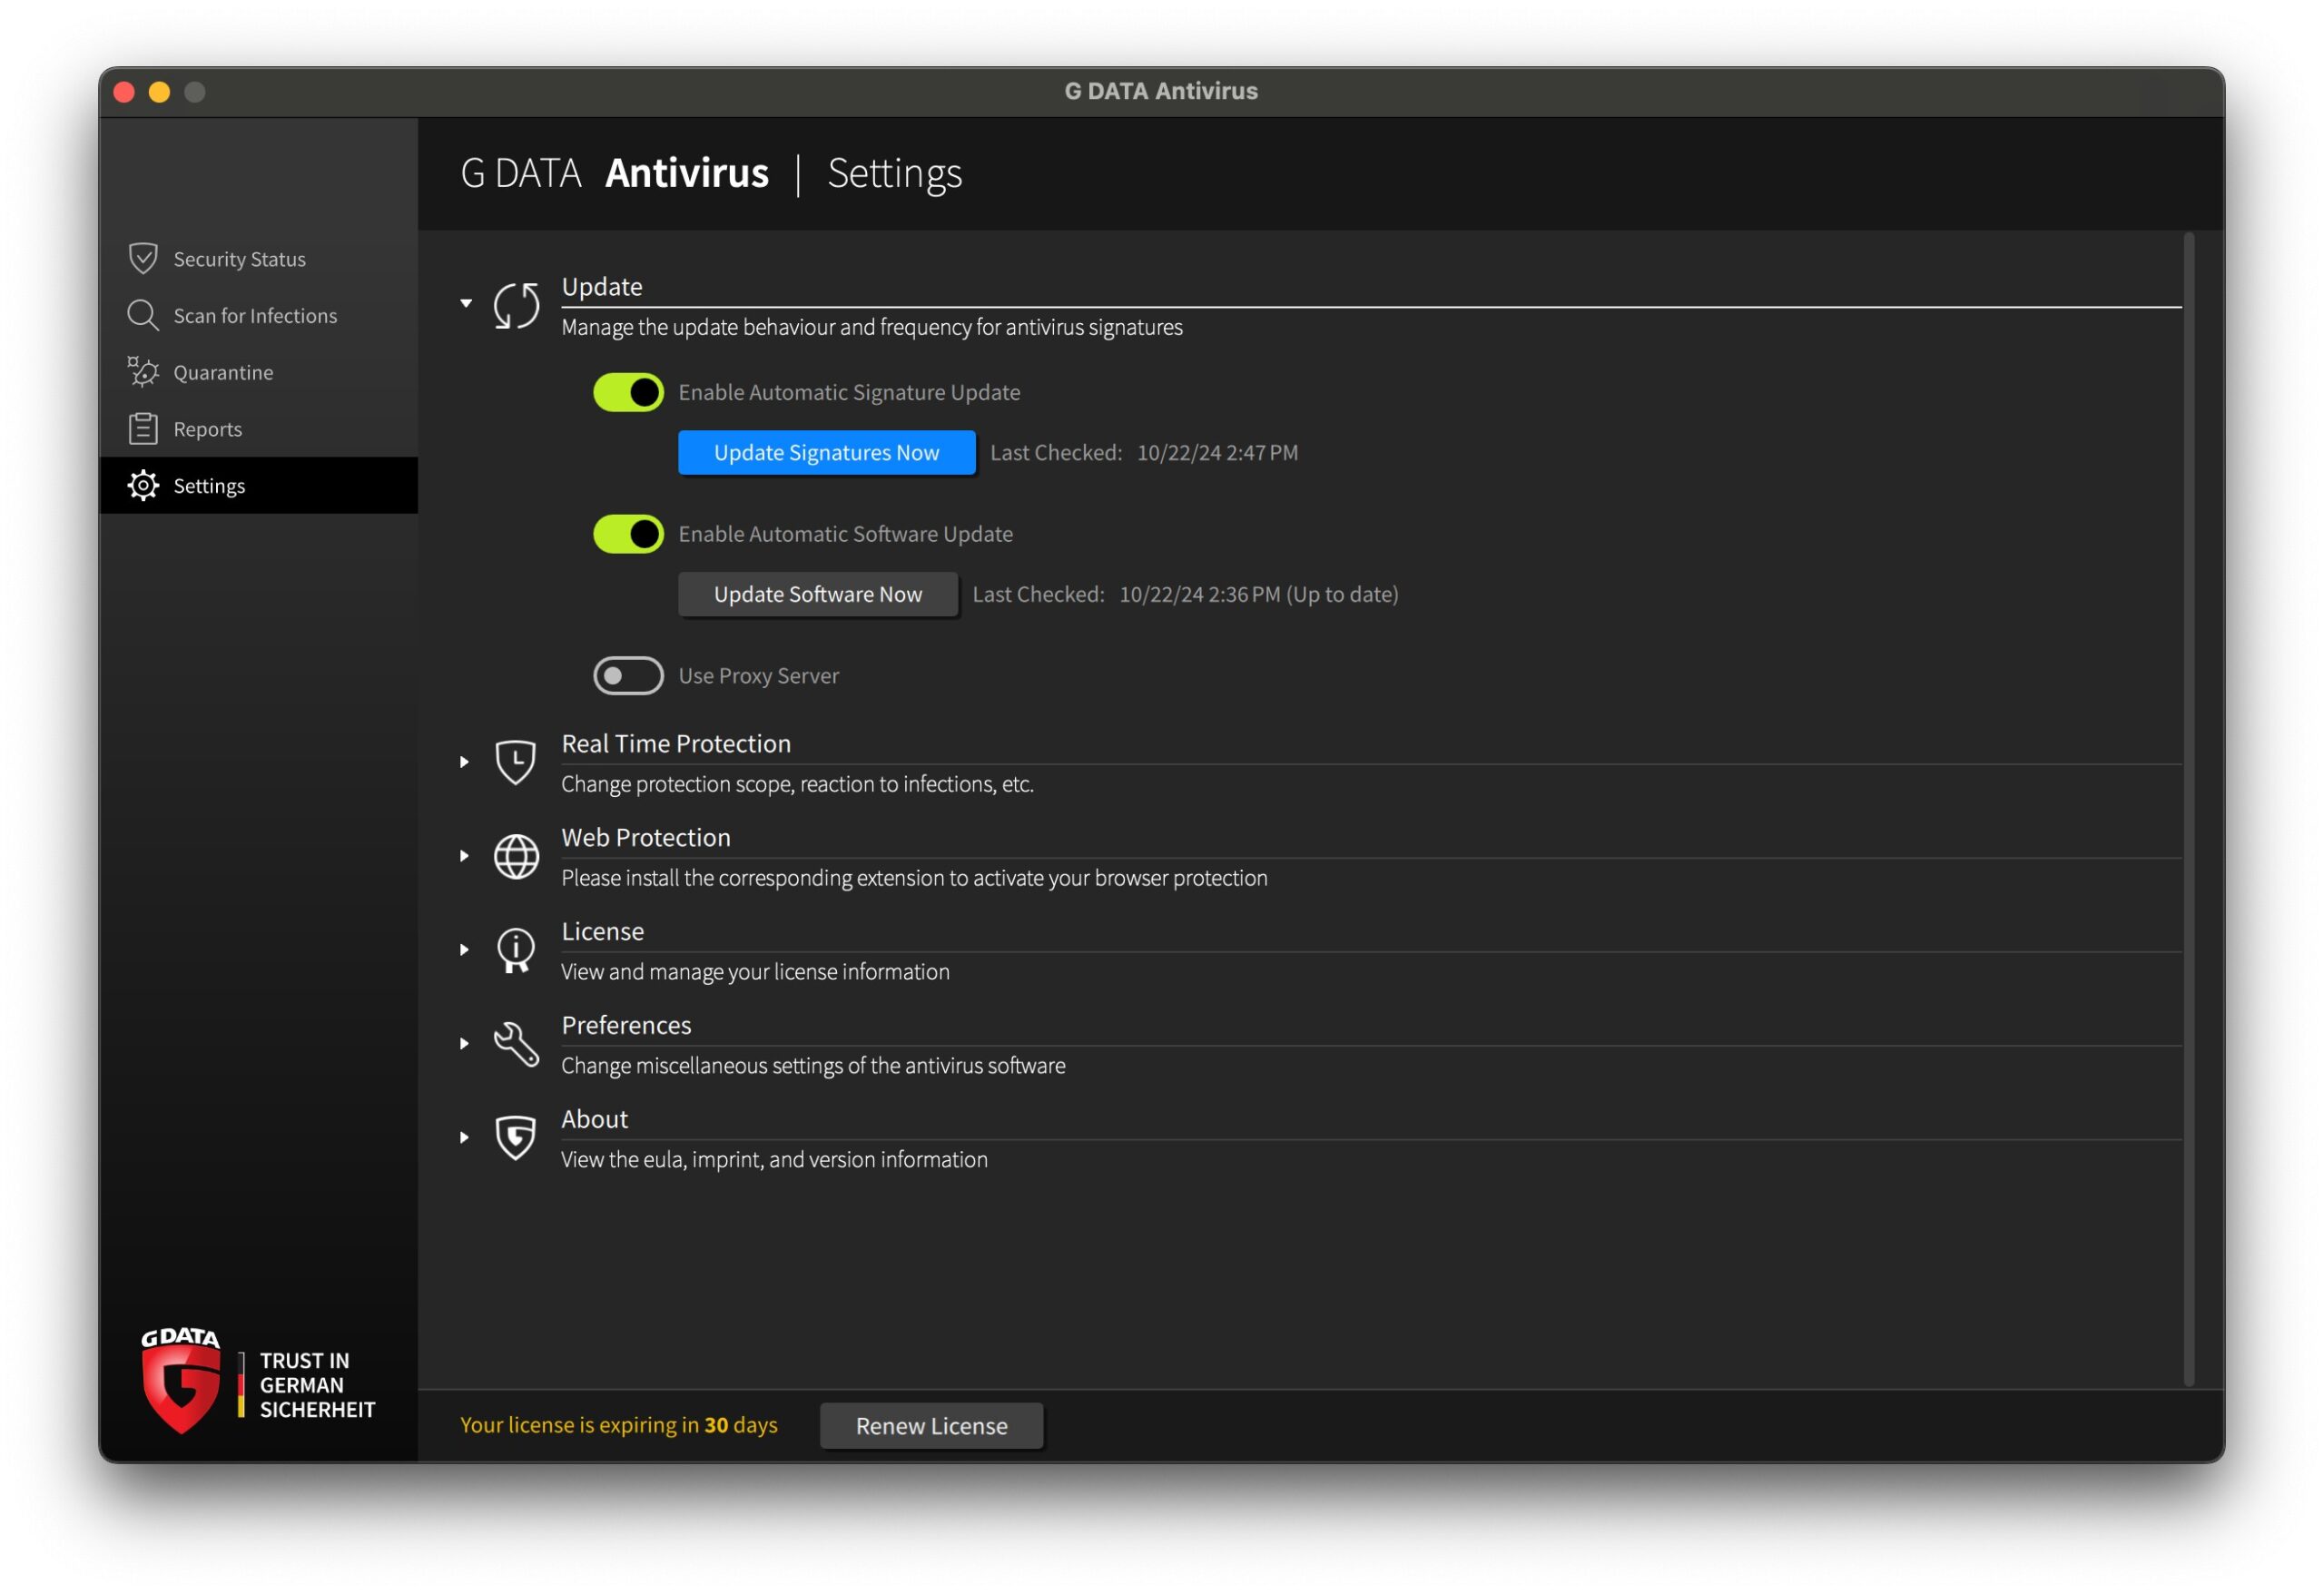Click the Quarantine virus icon
The image size is (2324, 1594).
point(143,372)
